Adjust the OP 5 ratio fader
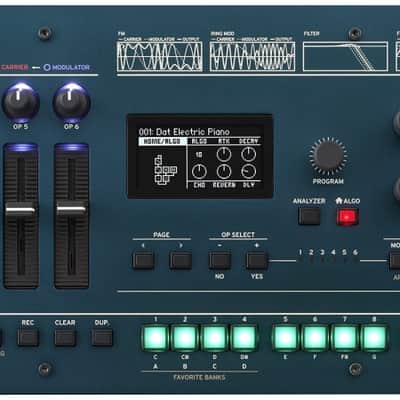This screenshot has width=400, height=400. [21, 210]
